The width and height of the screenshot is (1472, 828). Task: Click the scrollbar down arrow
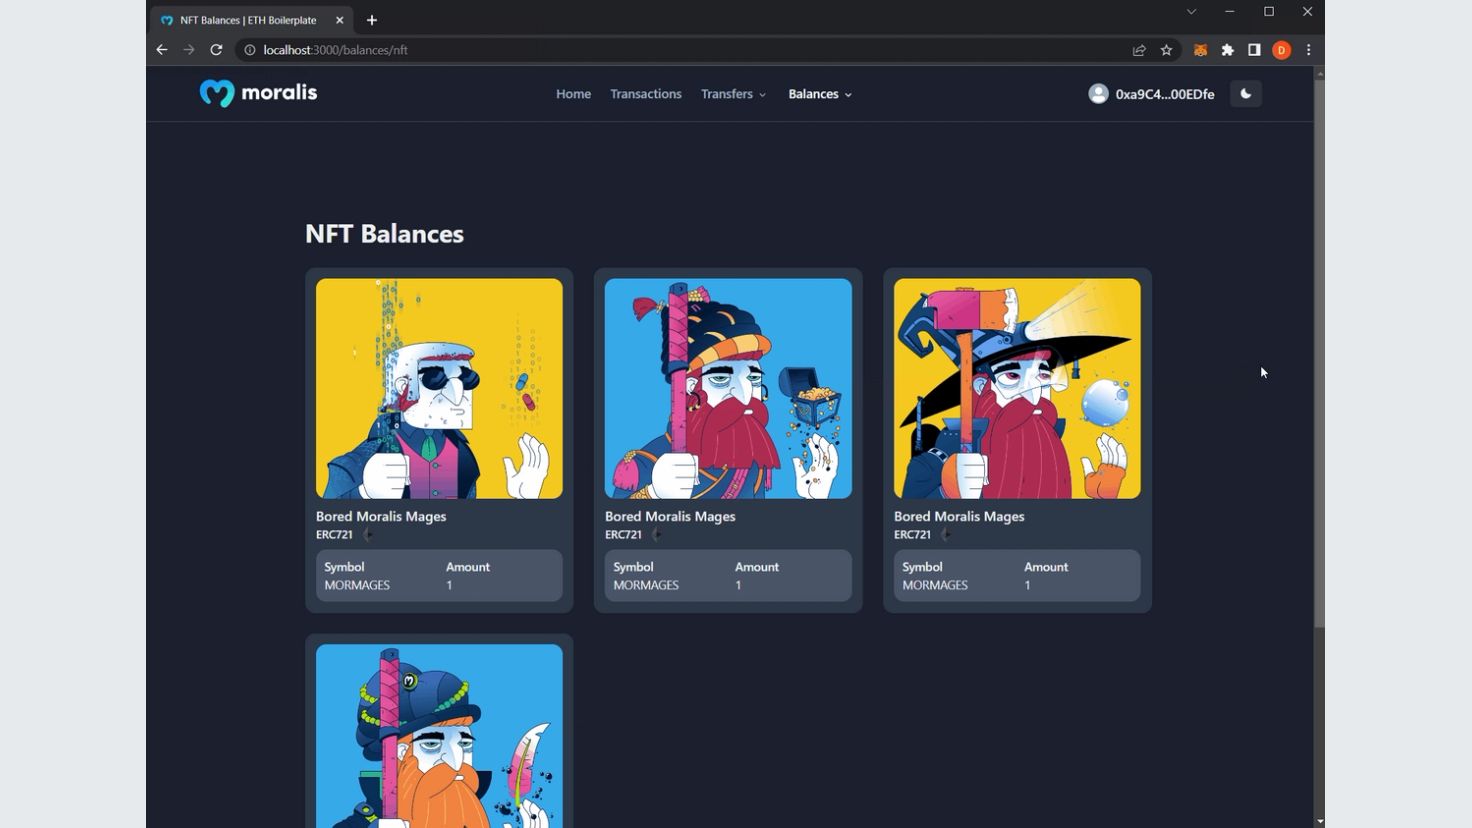point(1319,821)
